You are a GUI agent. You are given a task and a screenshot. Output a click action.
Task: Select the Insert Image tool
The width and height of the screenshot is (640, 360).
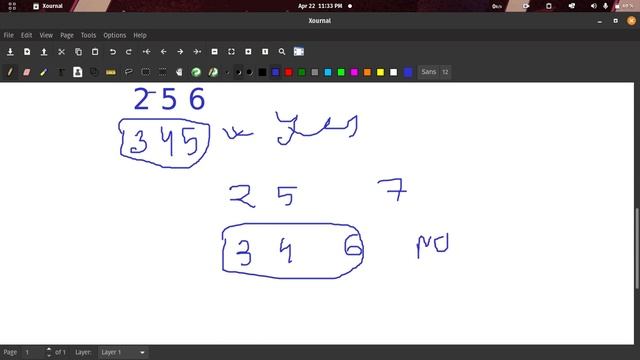77,72
